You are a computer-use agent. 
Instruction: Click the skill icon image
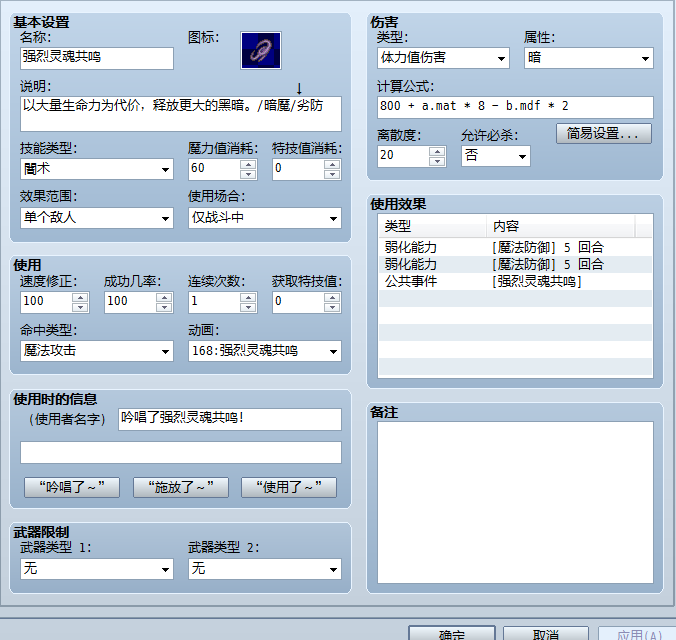coord(261,50)
